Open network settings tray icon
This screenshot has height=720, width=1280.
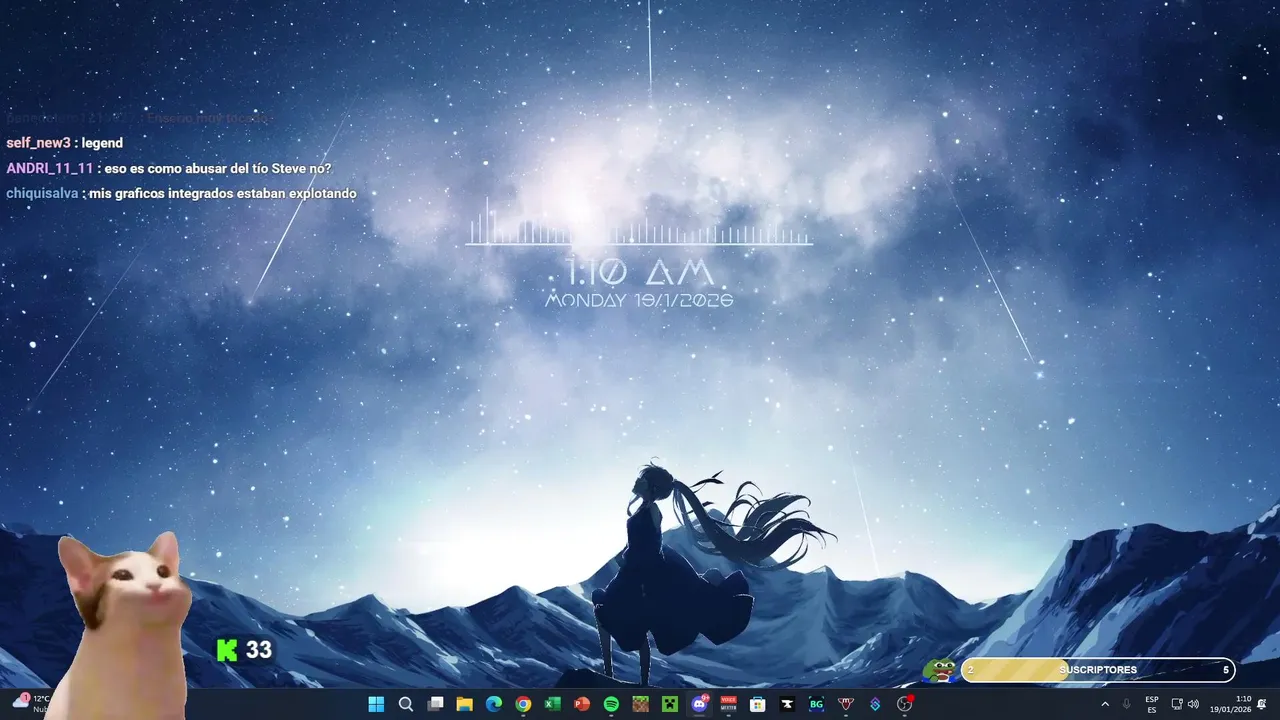(x=1177, y=704)
